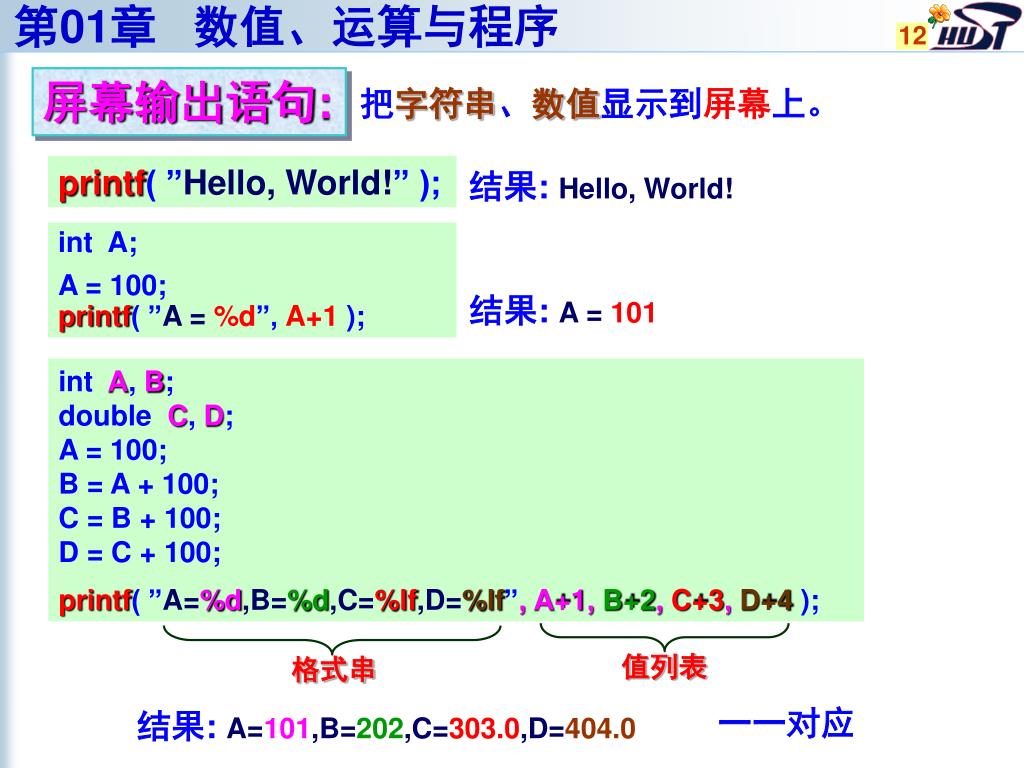Select the 屏幕输出语句 heading box

point(189,103)
